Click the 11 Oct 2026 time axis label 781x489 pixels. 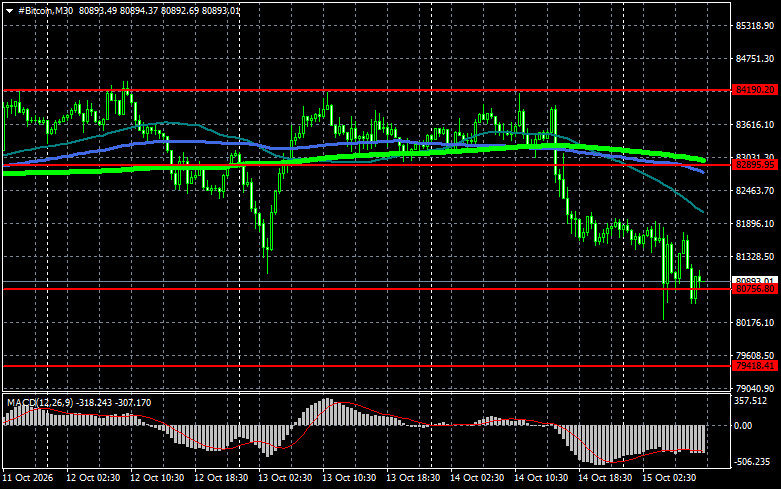click(28, 478)
